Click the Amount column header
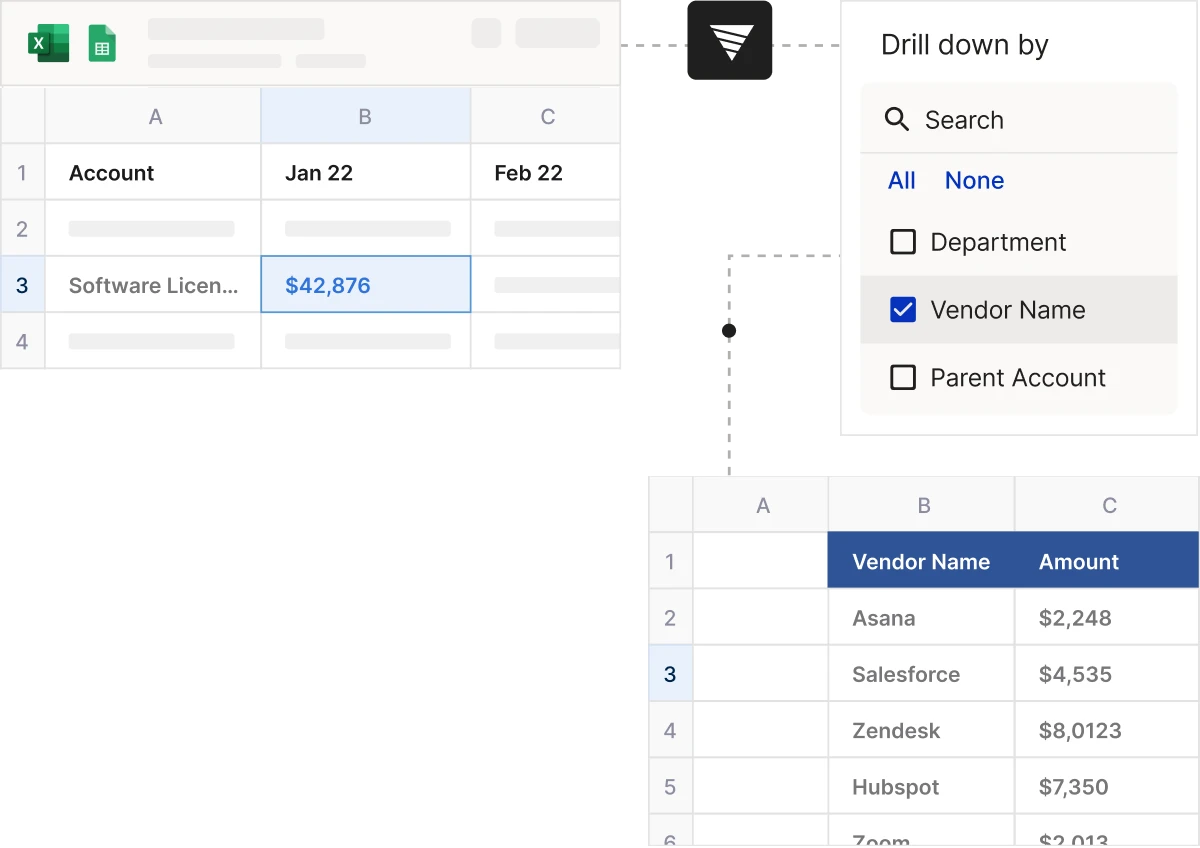This screenshot has height=848, width=1200. (x=1079, y=561)
